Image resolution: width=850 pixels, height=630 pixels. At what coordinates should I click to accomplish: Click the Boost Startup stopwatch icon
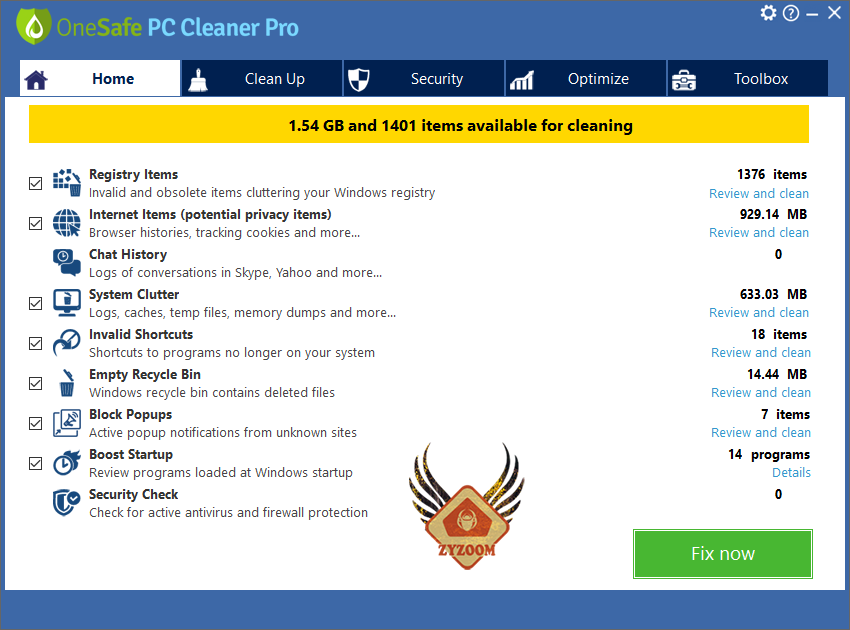click(x=67, y=463)
